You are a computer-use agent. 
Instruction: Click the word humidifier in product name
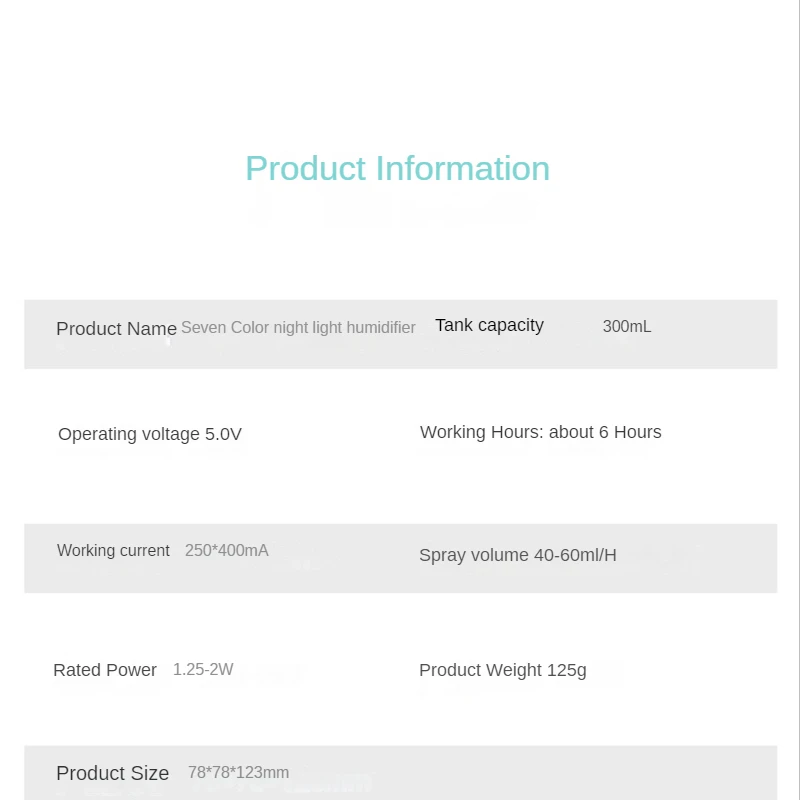point(381,328)
